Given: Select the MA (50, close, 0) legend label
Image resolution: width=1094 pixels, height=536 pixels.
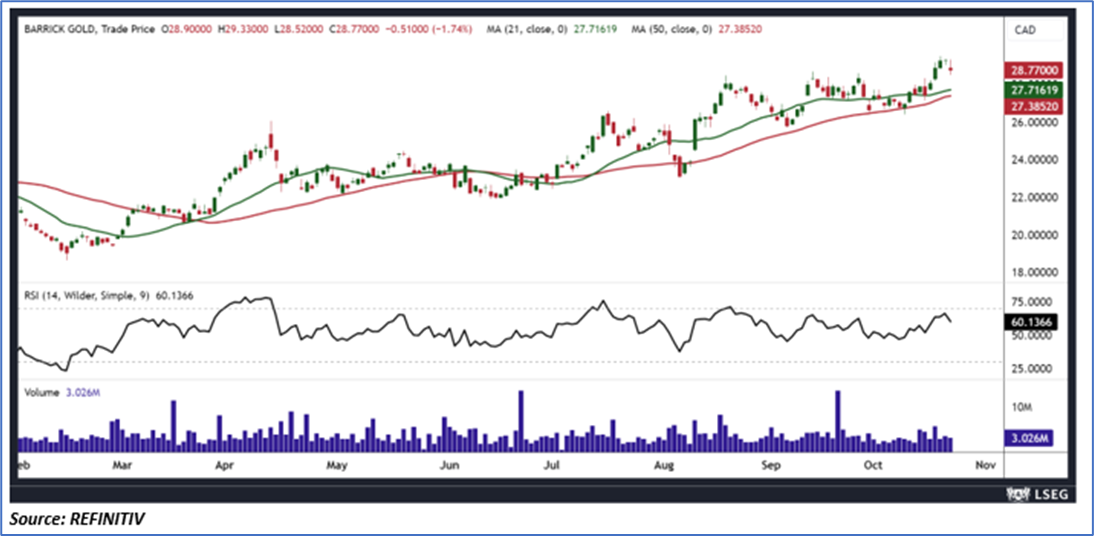Looking at the screenshot, I should coord(670,31).
